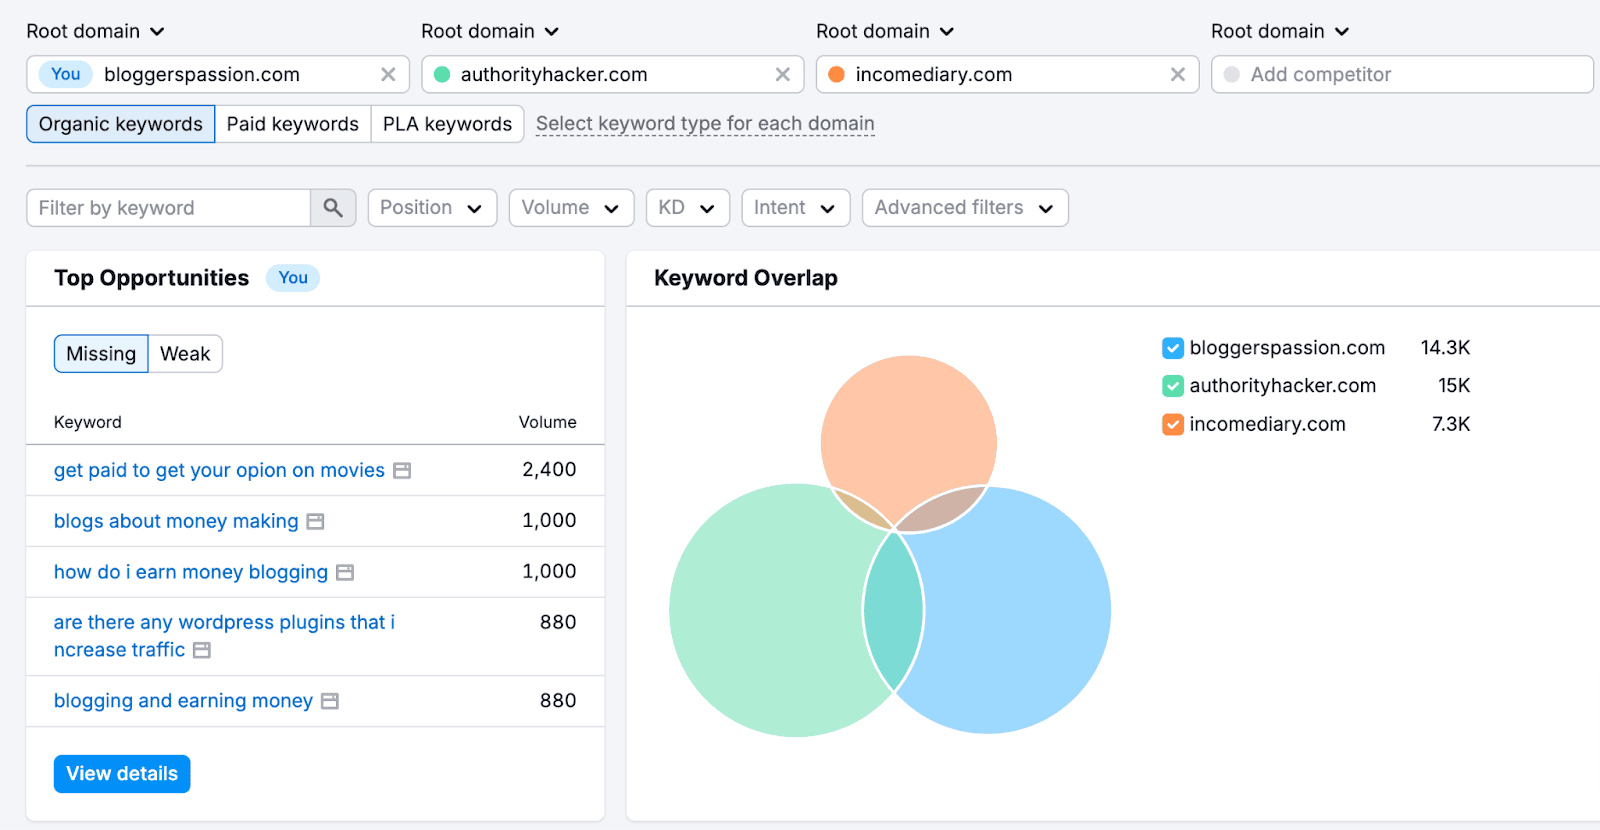The width and height of the screenshot is (1600, 830).
Task: Open SERP icon beside 'blogging and earning money'
Action: coord(330,702)
